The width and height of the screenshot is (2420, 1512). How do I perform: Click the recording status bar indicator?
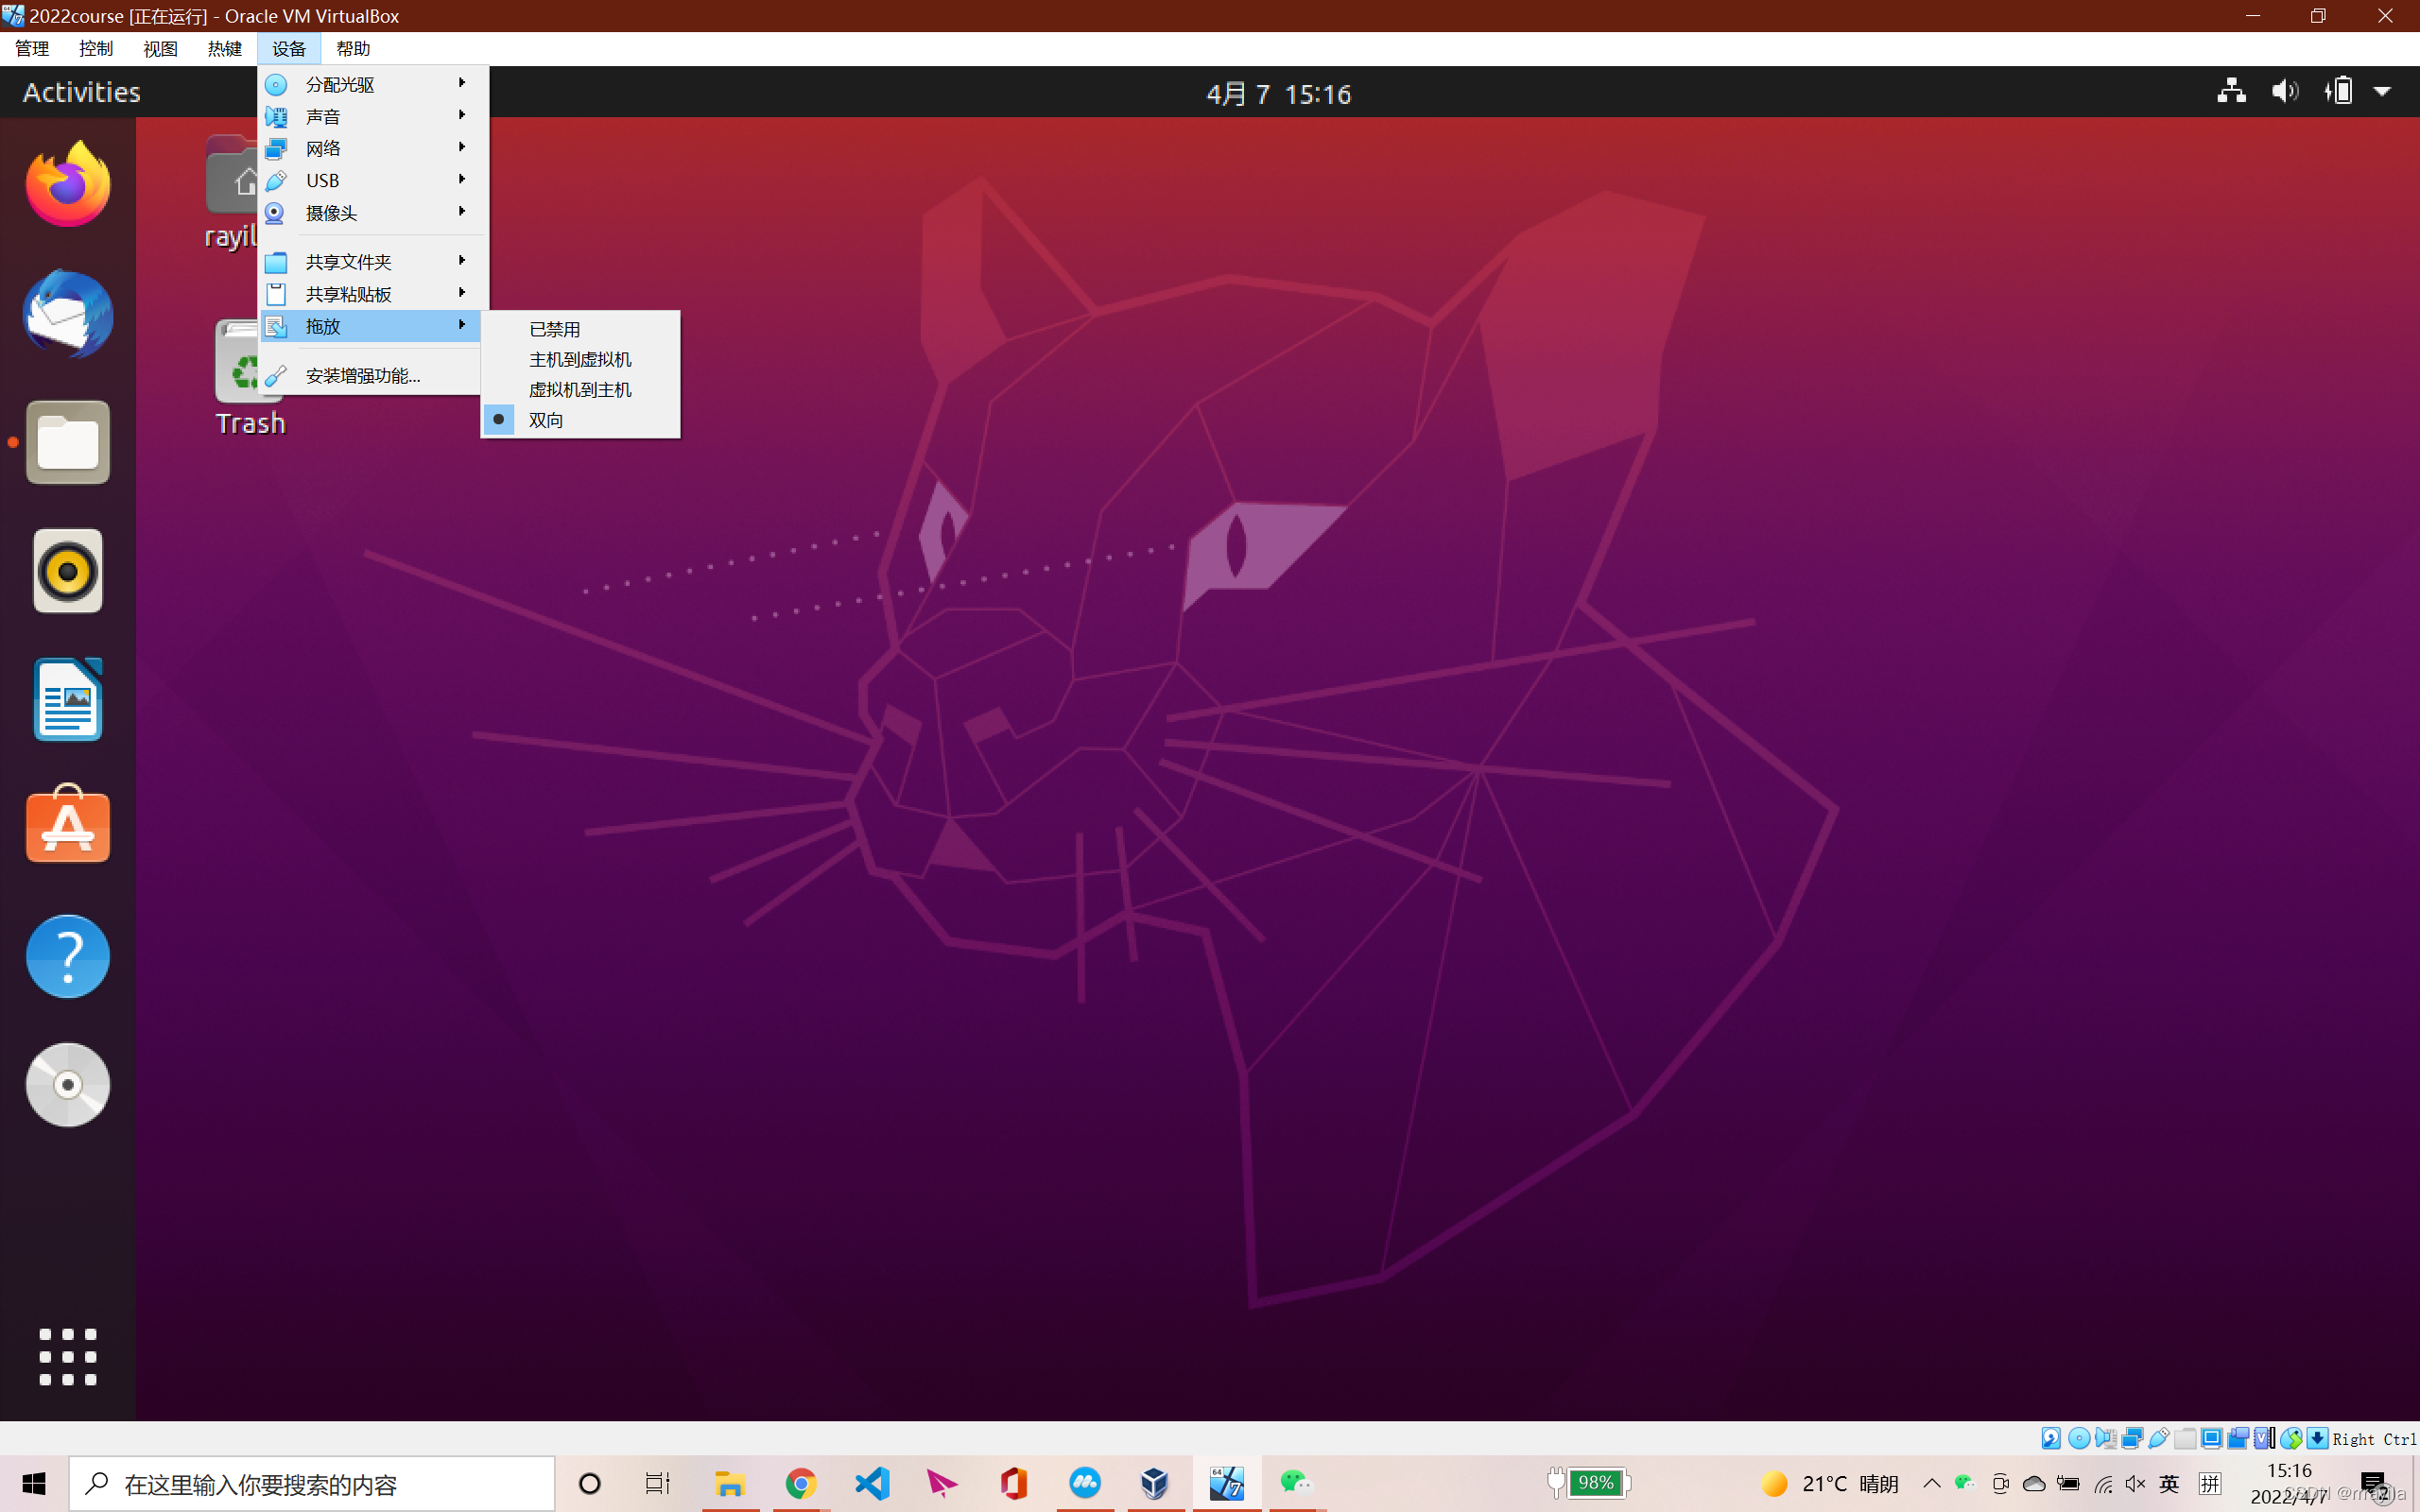[2238, 1439]
